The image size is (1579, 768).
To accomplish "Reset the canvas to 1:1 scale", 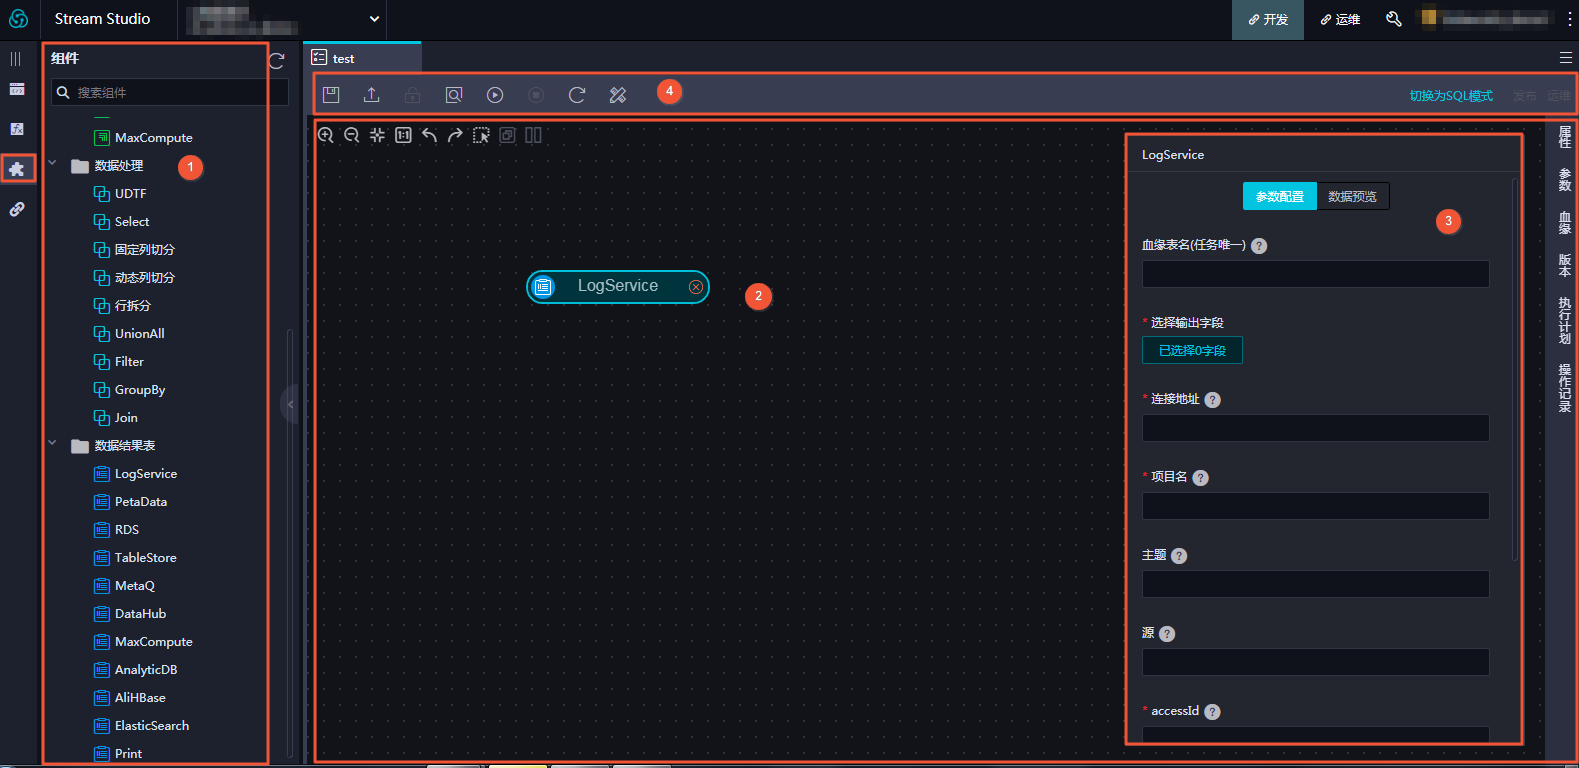I will point(403,135).
